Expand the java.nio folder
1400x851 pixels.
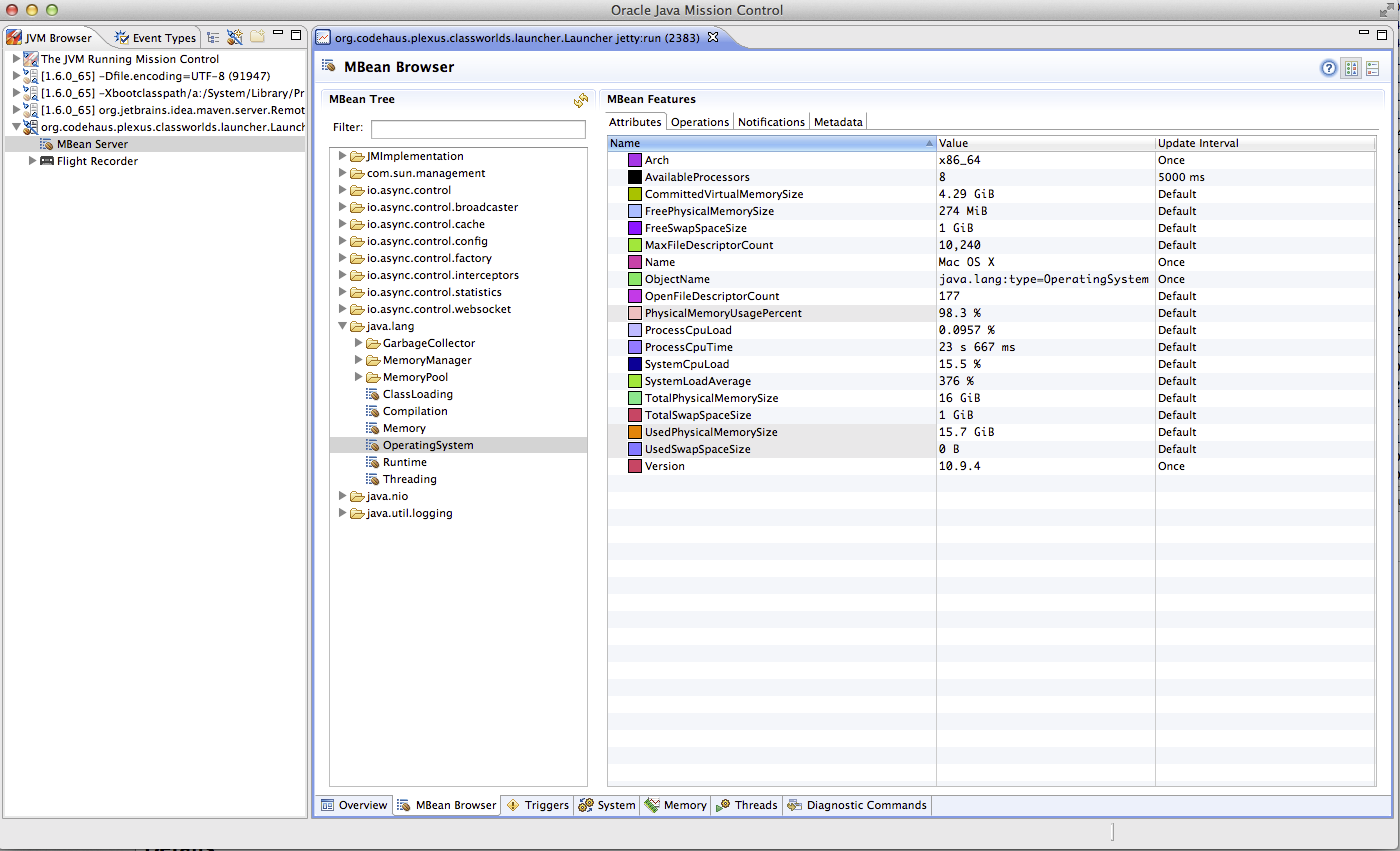tap(342, 496)
